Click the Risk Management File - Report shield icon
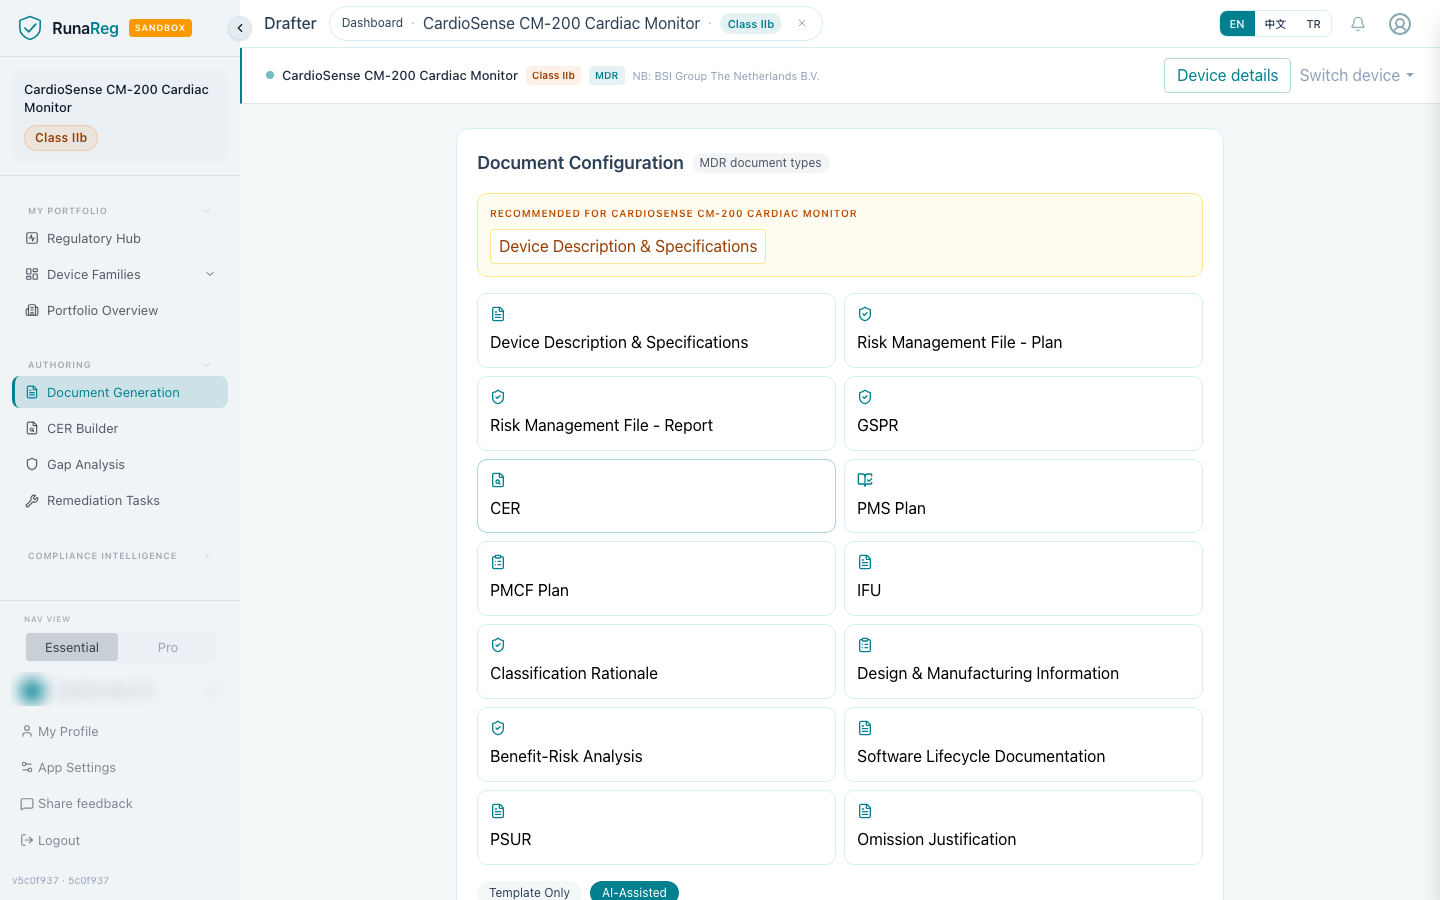Image resolution: width=1440 pixels, height=900 pixels. [x=498, y=397]
